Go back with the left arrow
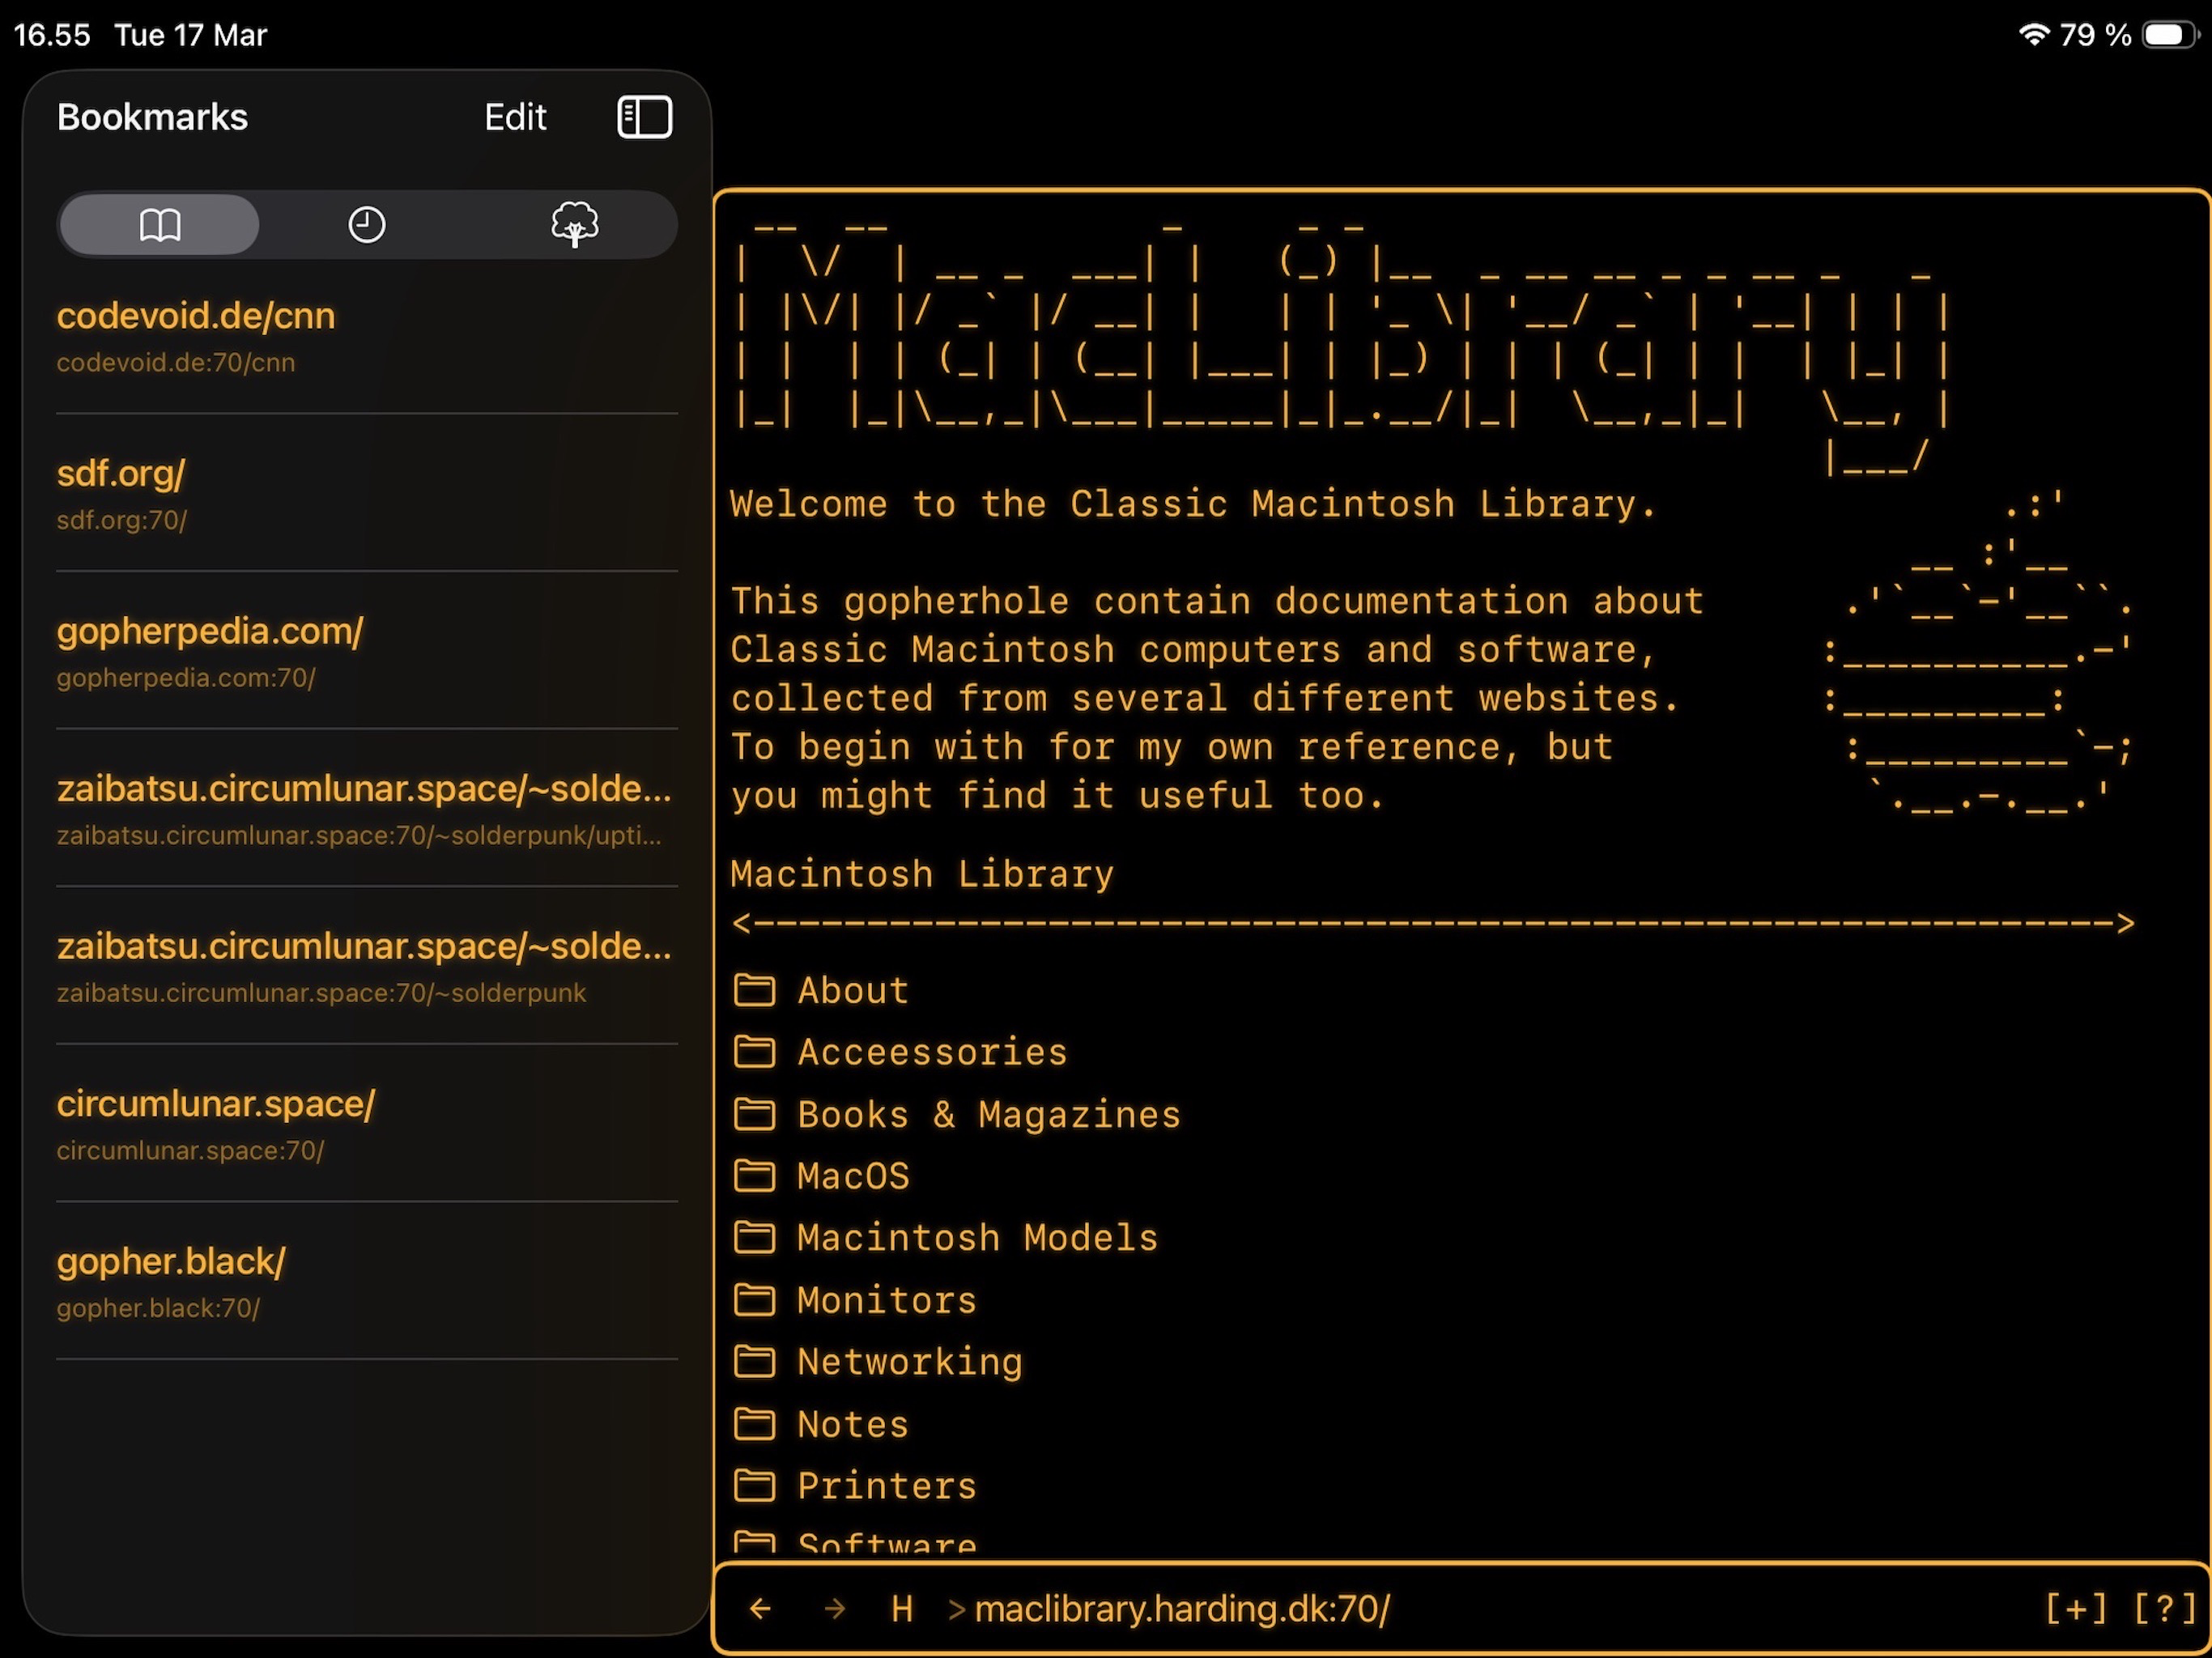 tap(760, 1609)
